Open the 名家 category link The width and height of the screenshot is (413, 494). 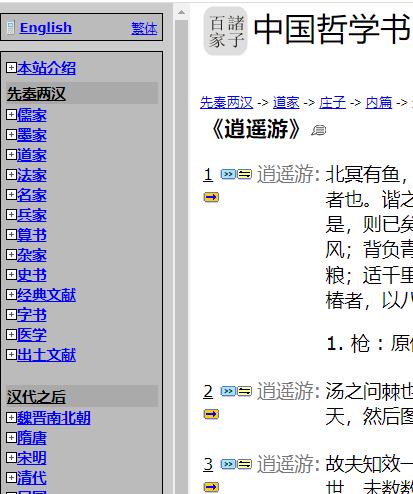click(32, 195)
